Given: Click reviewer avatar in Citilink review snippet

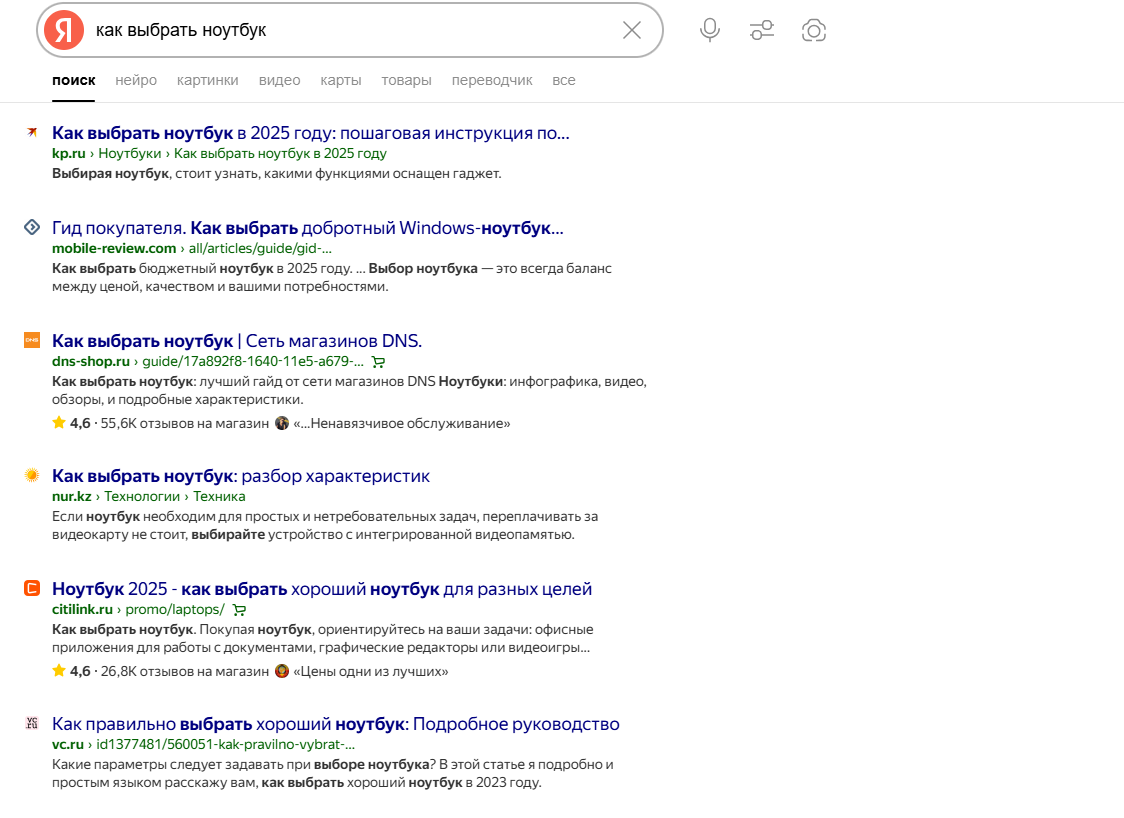Looking at the screenshot, I should coord(282,671).
